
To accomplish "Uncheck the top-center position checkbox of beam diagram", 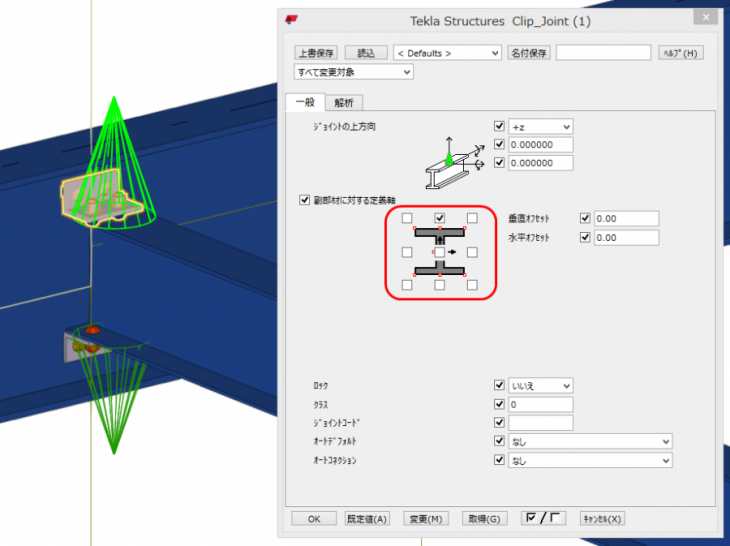I will click(439, 218).
